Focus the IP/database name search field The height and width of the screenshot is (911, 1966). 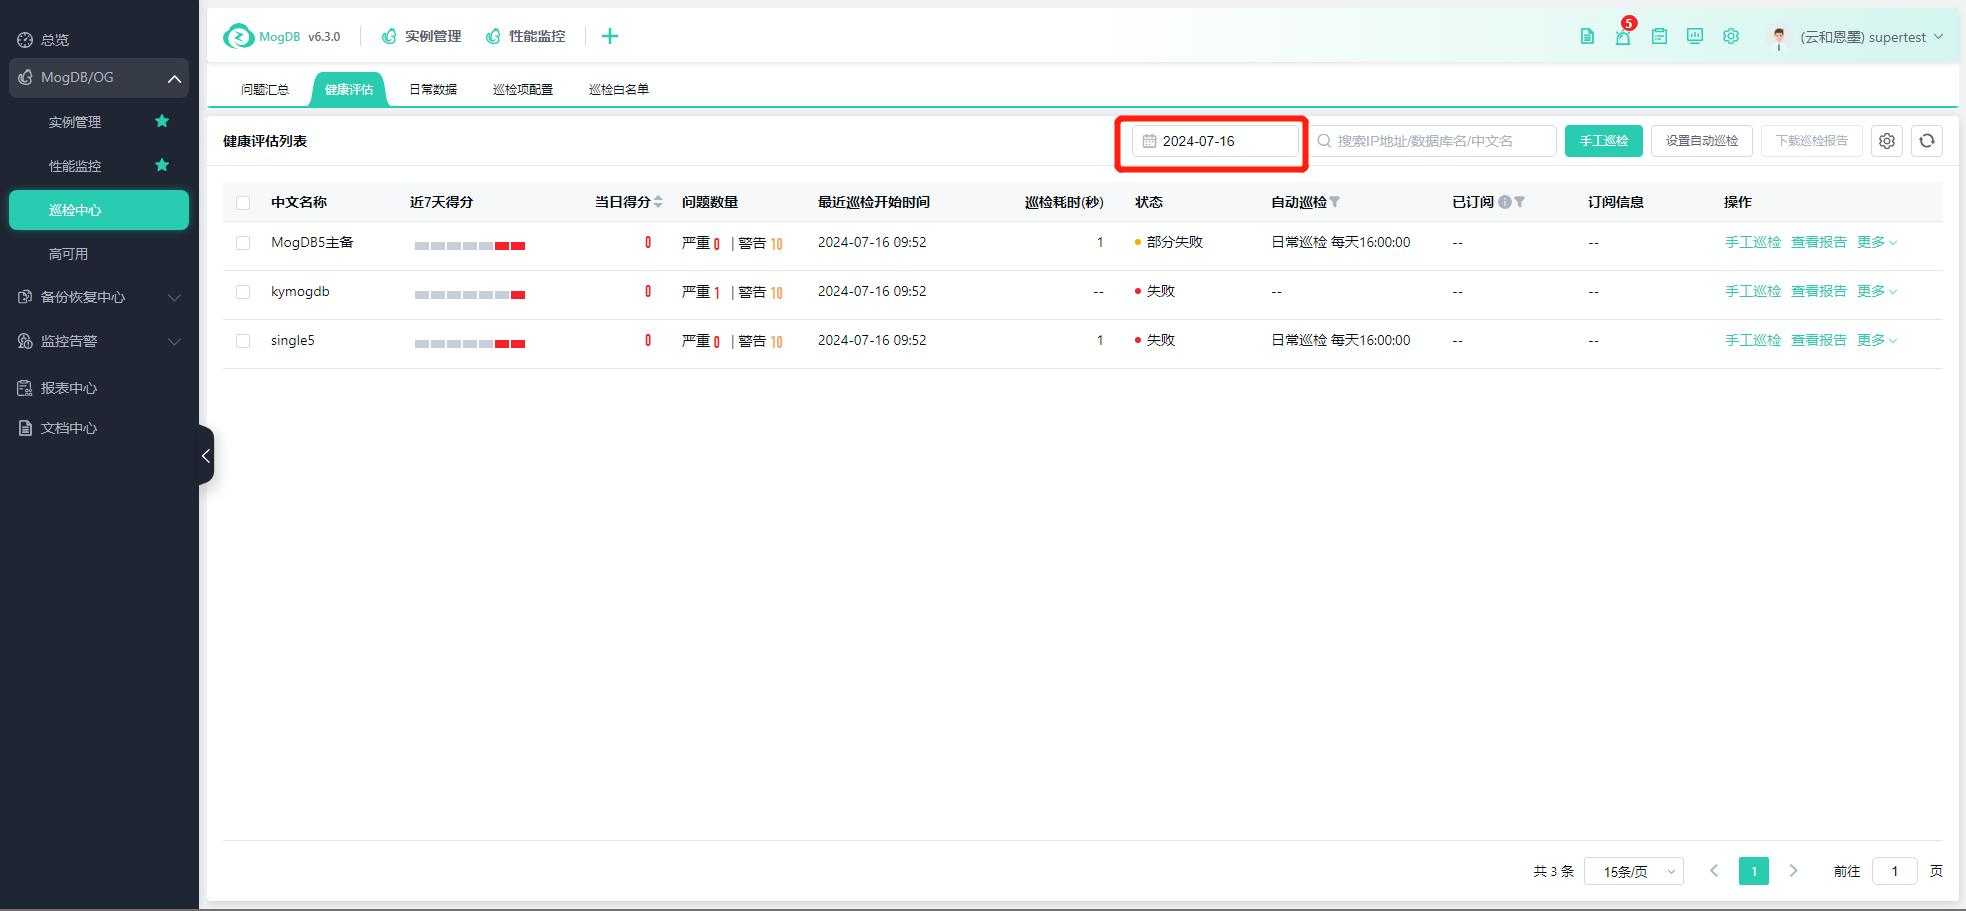(1433, 141)
